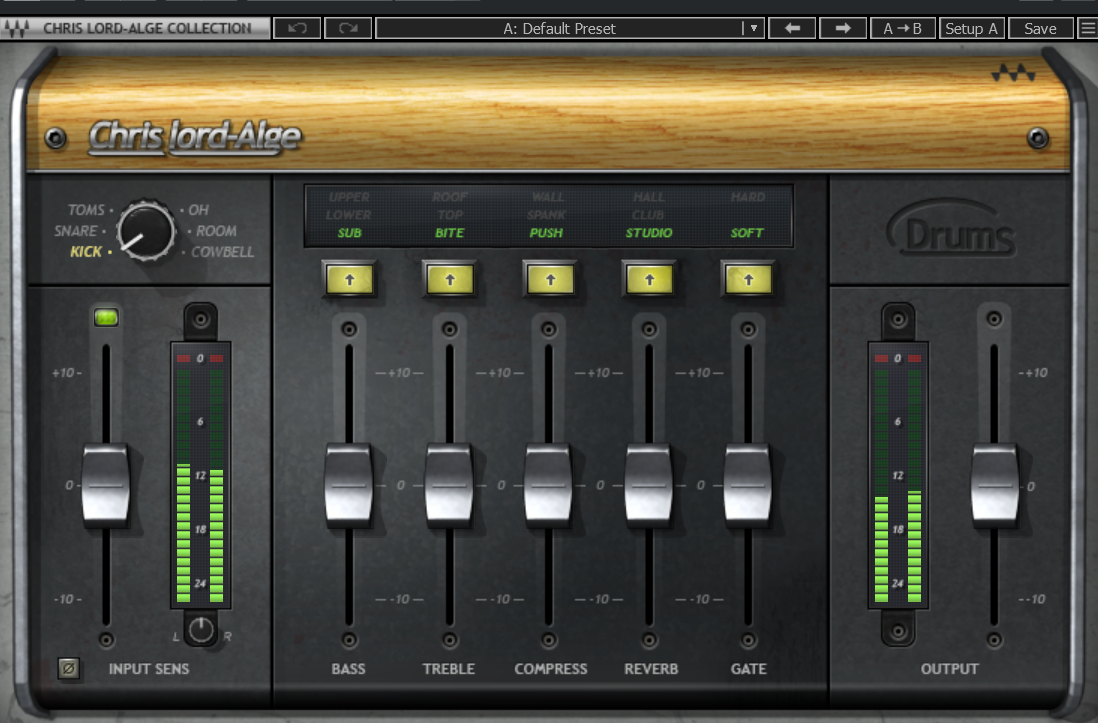Click the bottom button under Compress fader
Viewport: 1098px width, 723px height.
[x=549, y=640]
